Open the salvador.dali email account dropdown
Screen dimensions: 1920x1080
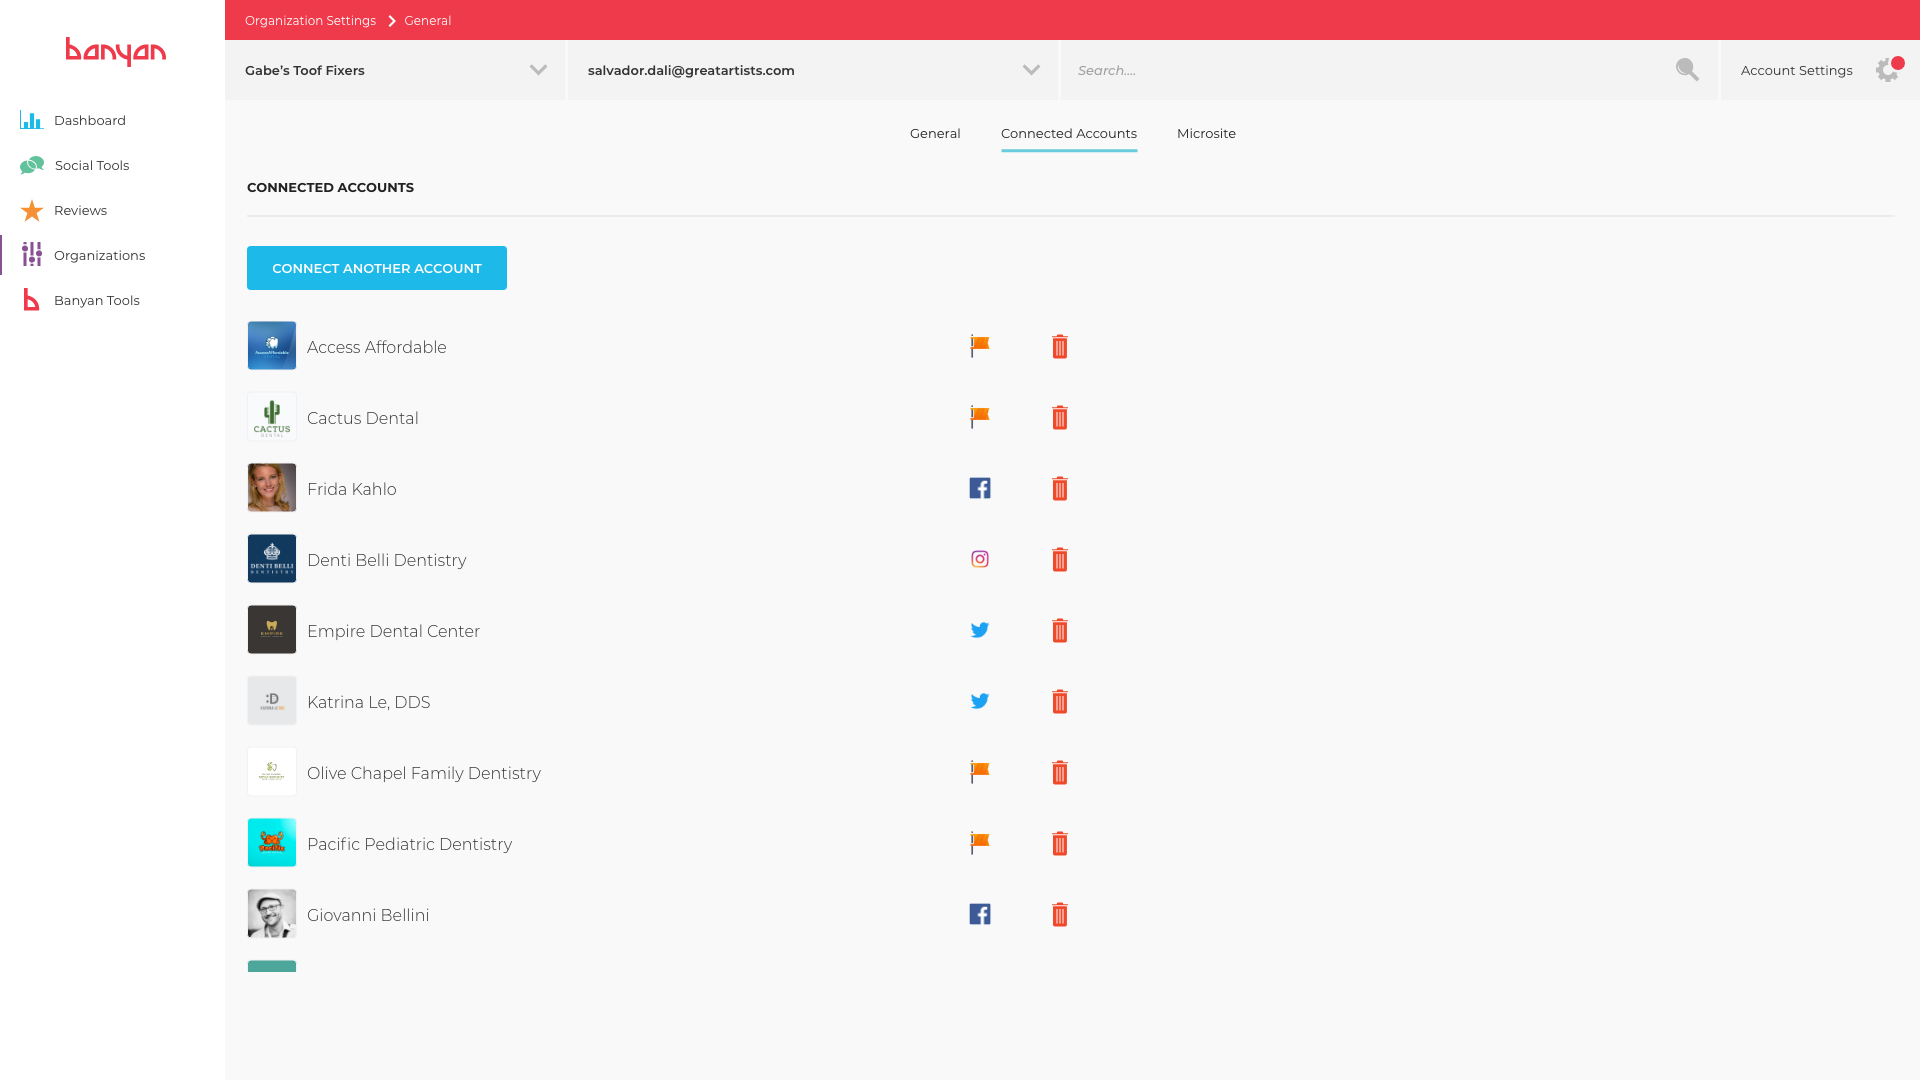click(x=1031, y=70)
